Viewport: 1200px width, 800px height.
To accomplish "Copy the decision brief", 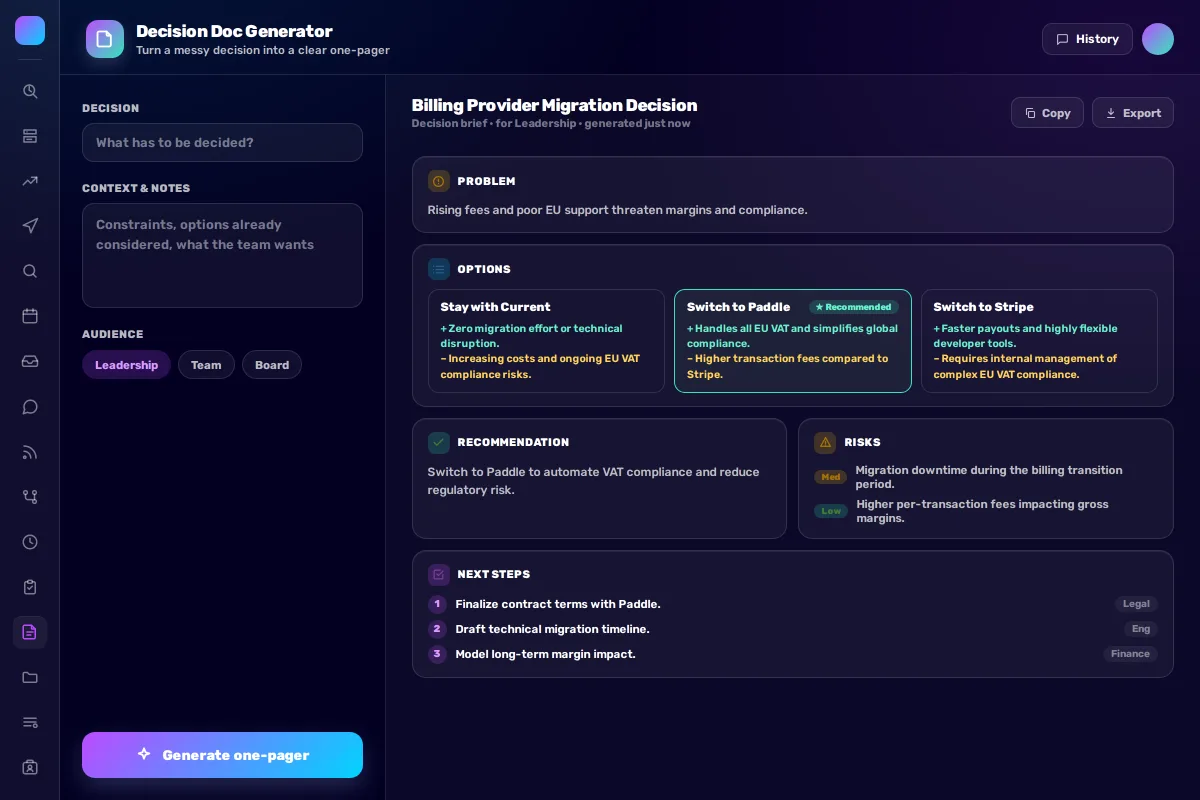I will tap(1047, 113).
